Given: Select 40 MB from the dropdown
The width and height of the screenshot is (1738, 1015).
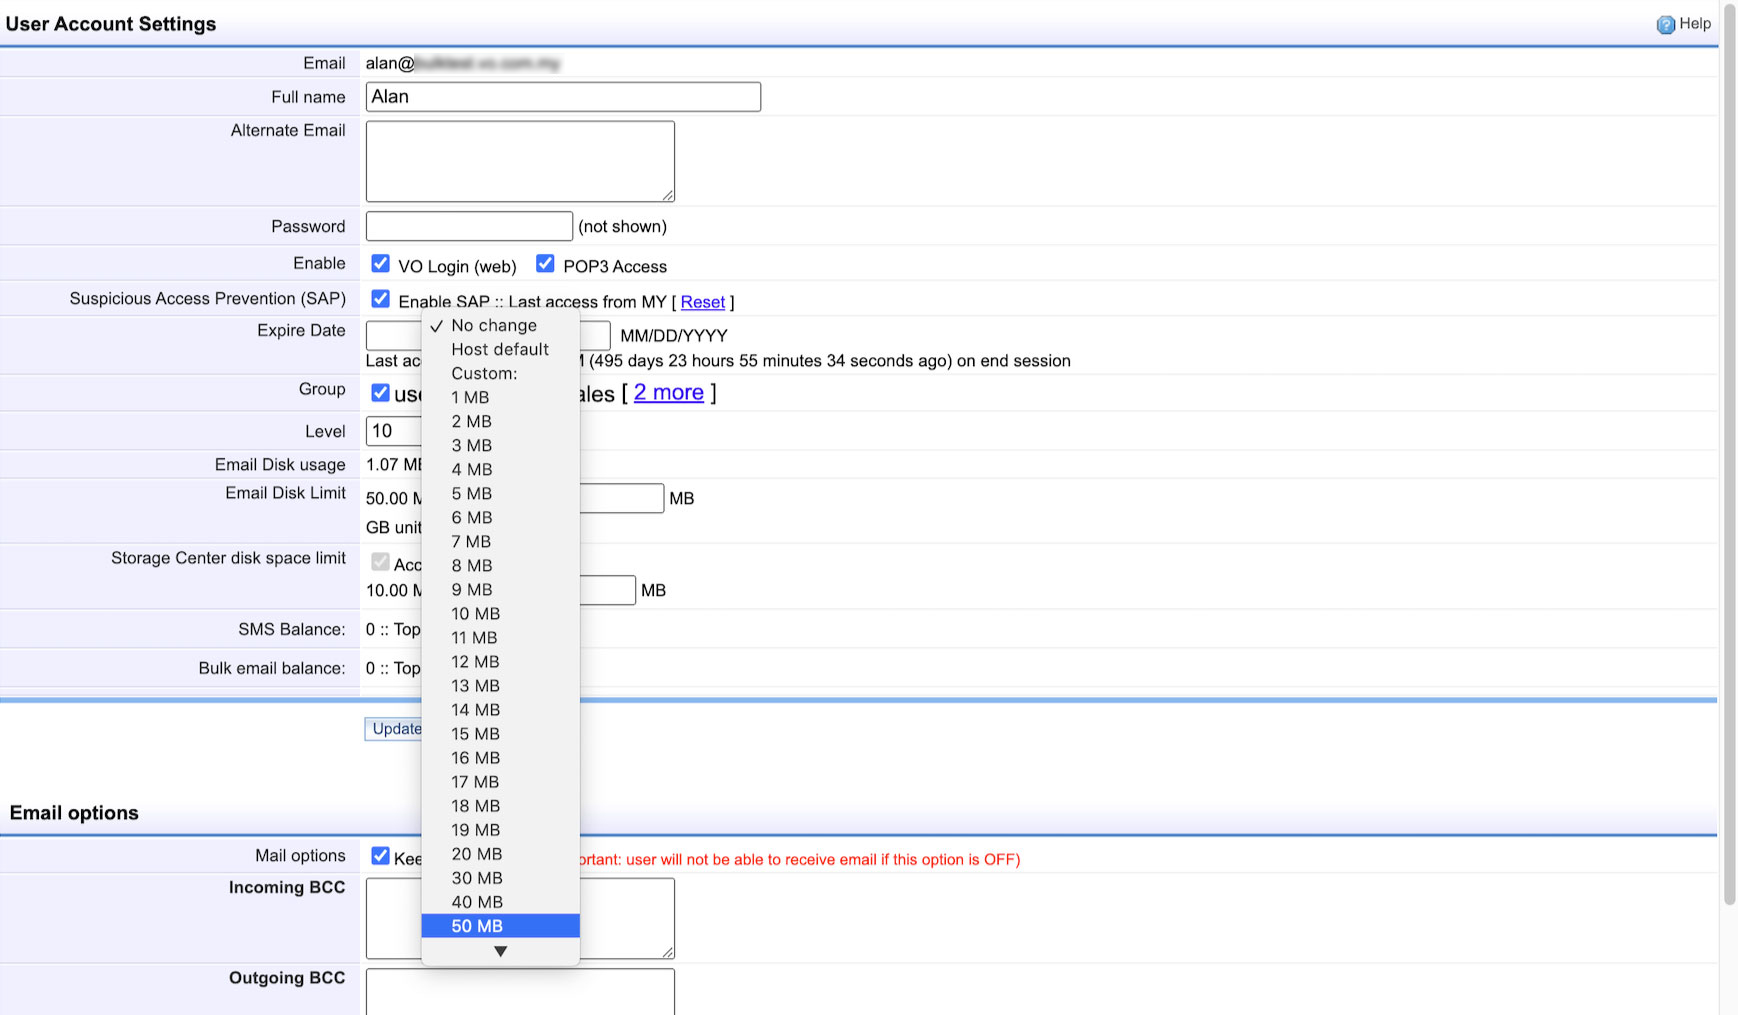Looking at the screenshot, I should tap(476, 902).
